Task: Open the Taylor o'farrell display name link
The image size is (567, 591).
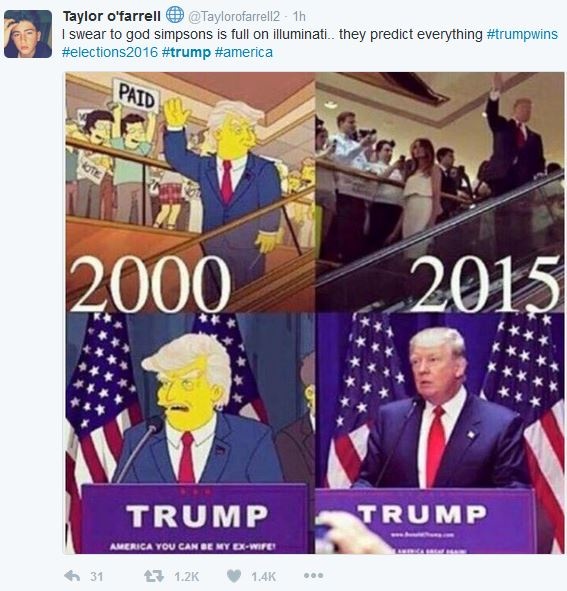Action: pyautogui.click(x=112, y=16)
